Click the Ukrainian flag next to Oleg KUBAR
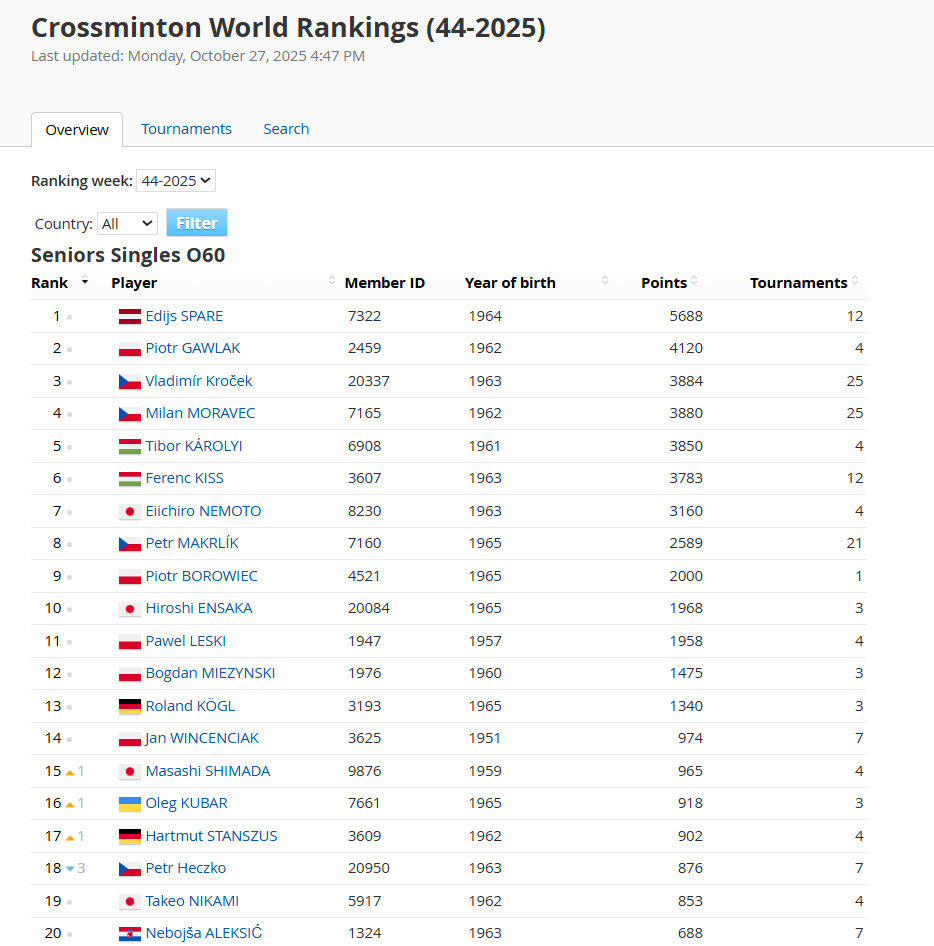This screenshot has width=934, height=946. (129, 804)
